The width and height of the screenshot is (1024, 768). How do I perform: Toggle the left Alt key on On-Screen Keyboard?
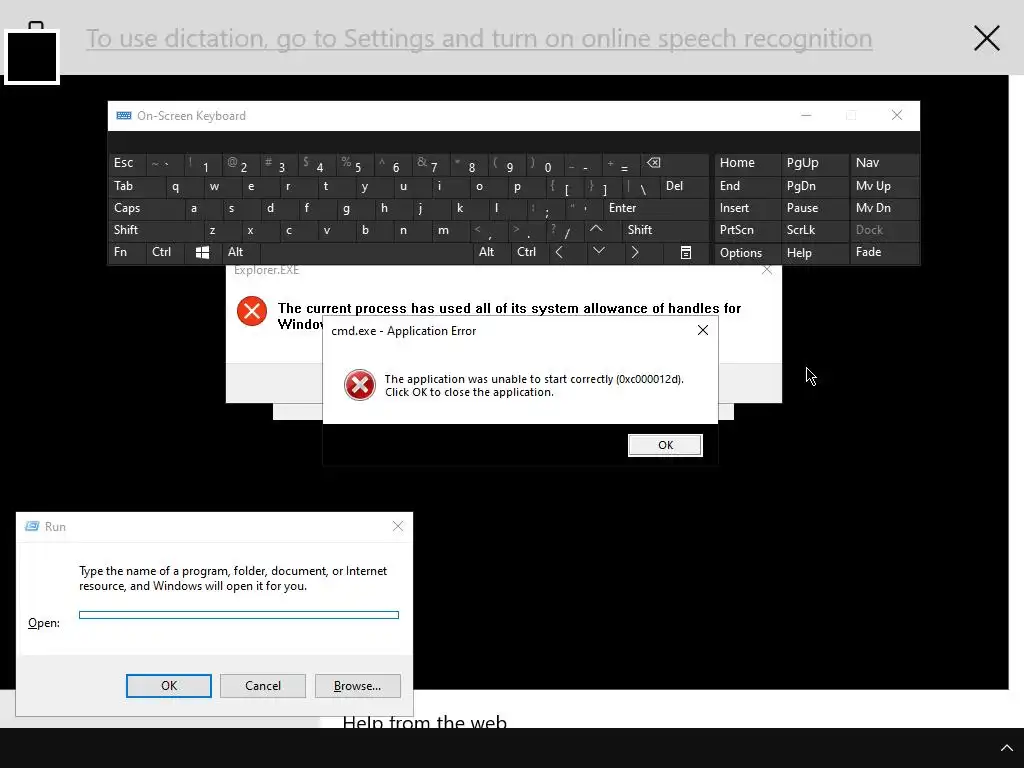point(240,252)
